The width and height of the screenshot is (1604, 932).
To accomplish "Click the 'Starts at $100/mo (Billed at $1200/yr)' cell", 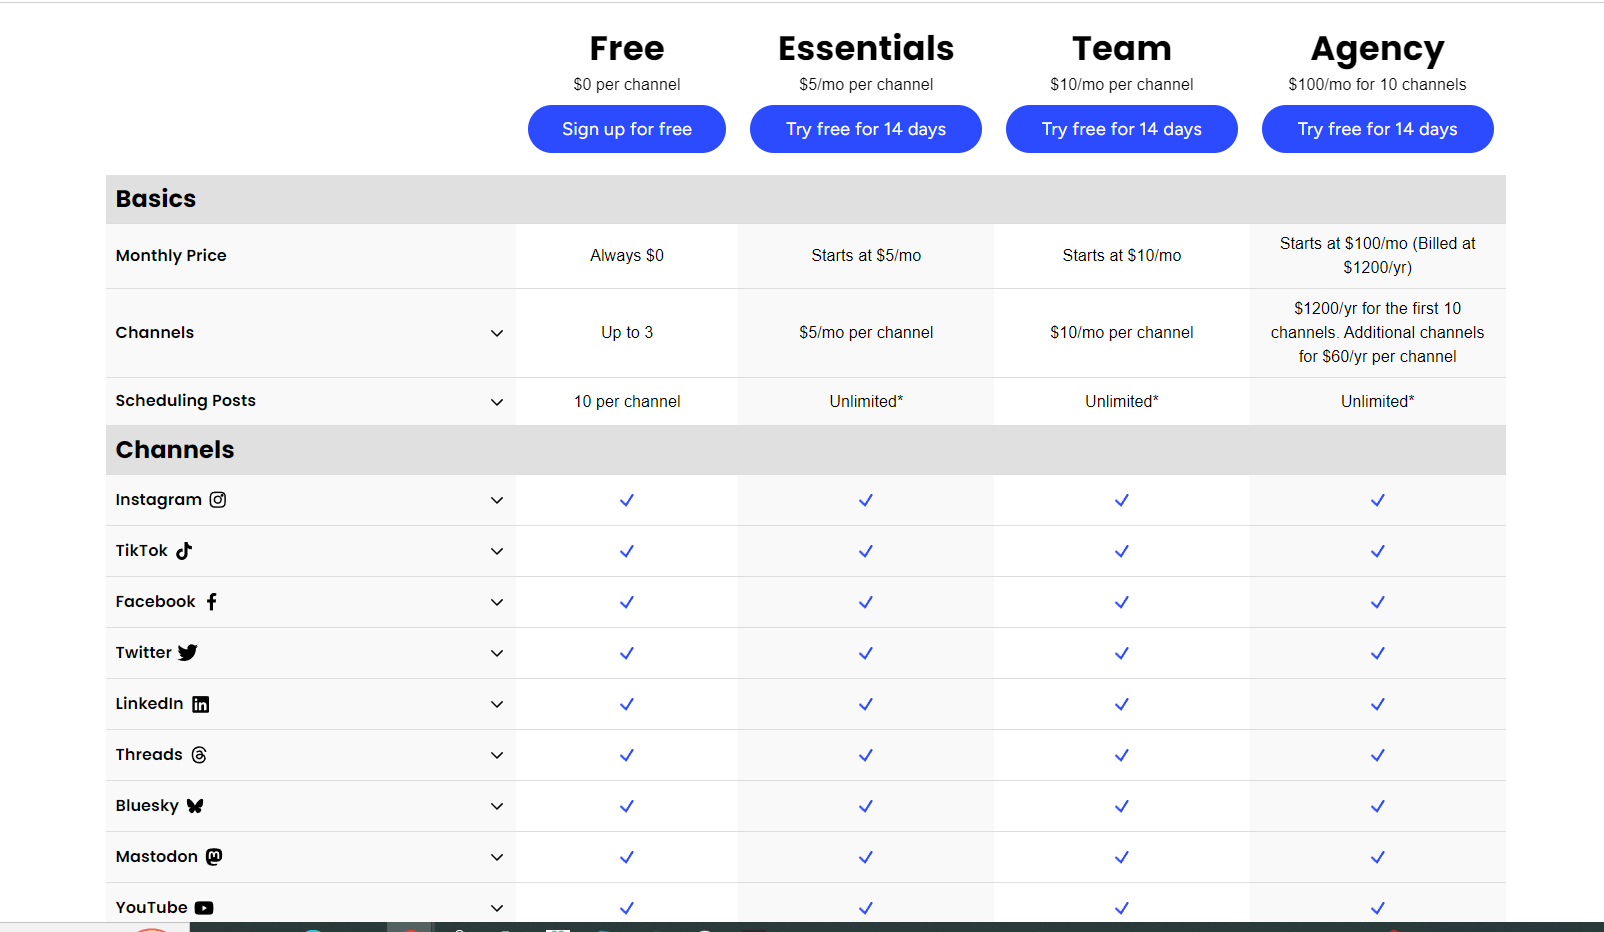I will [x=1378, y=256].
